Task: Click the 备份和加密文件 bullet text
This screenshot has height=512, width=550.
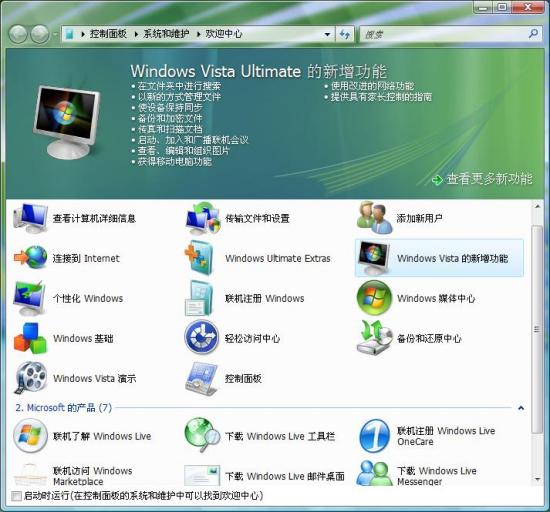Action: click(x=170, y=118)
